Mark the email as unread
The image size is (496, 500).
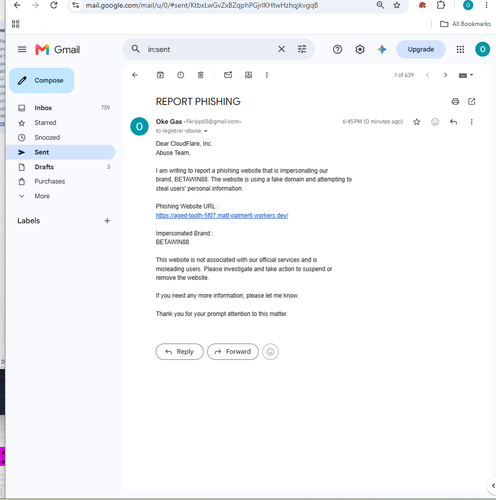tap(228, 75)
